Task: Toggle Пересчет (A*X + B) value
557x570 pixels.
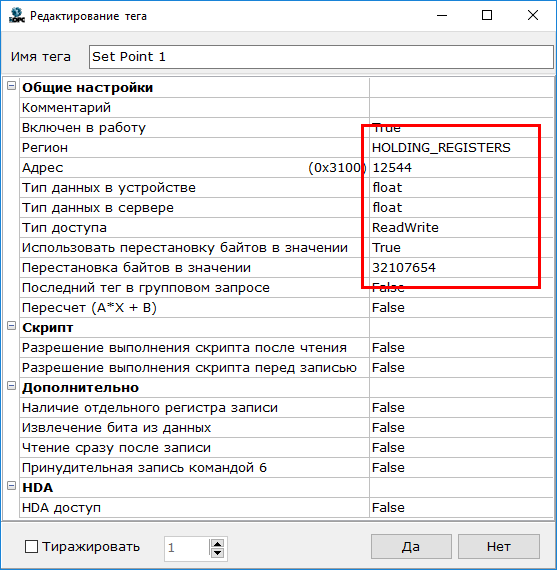Action: [461, 308]
